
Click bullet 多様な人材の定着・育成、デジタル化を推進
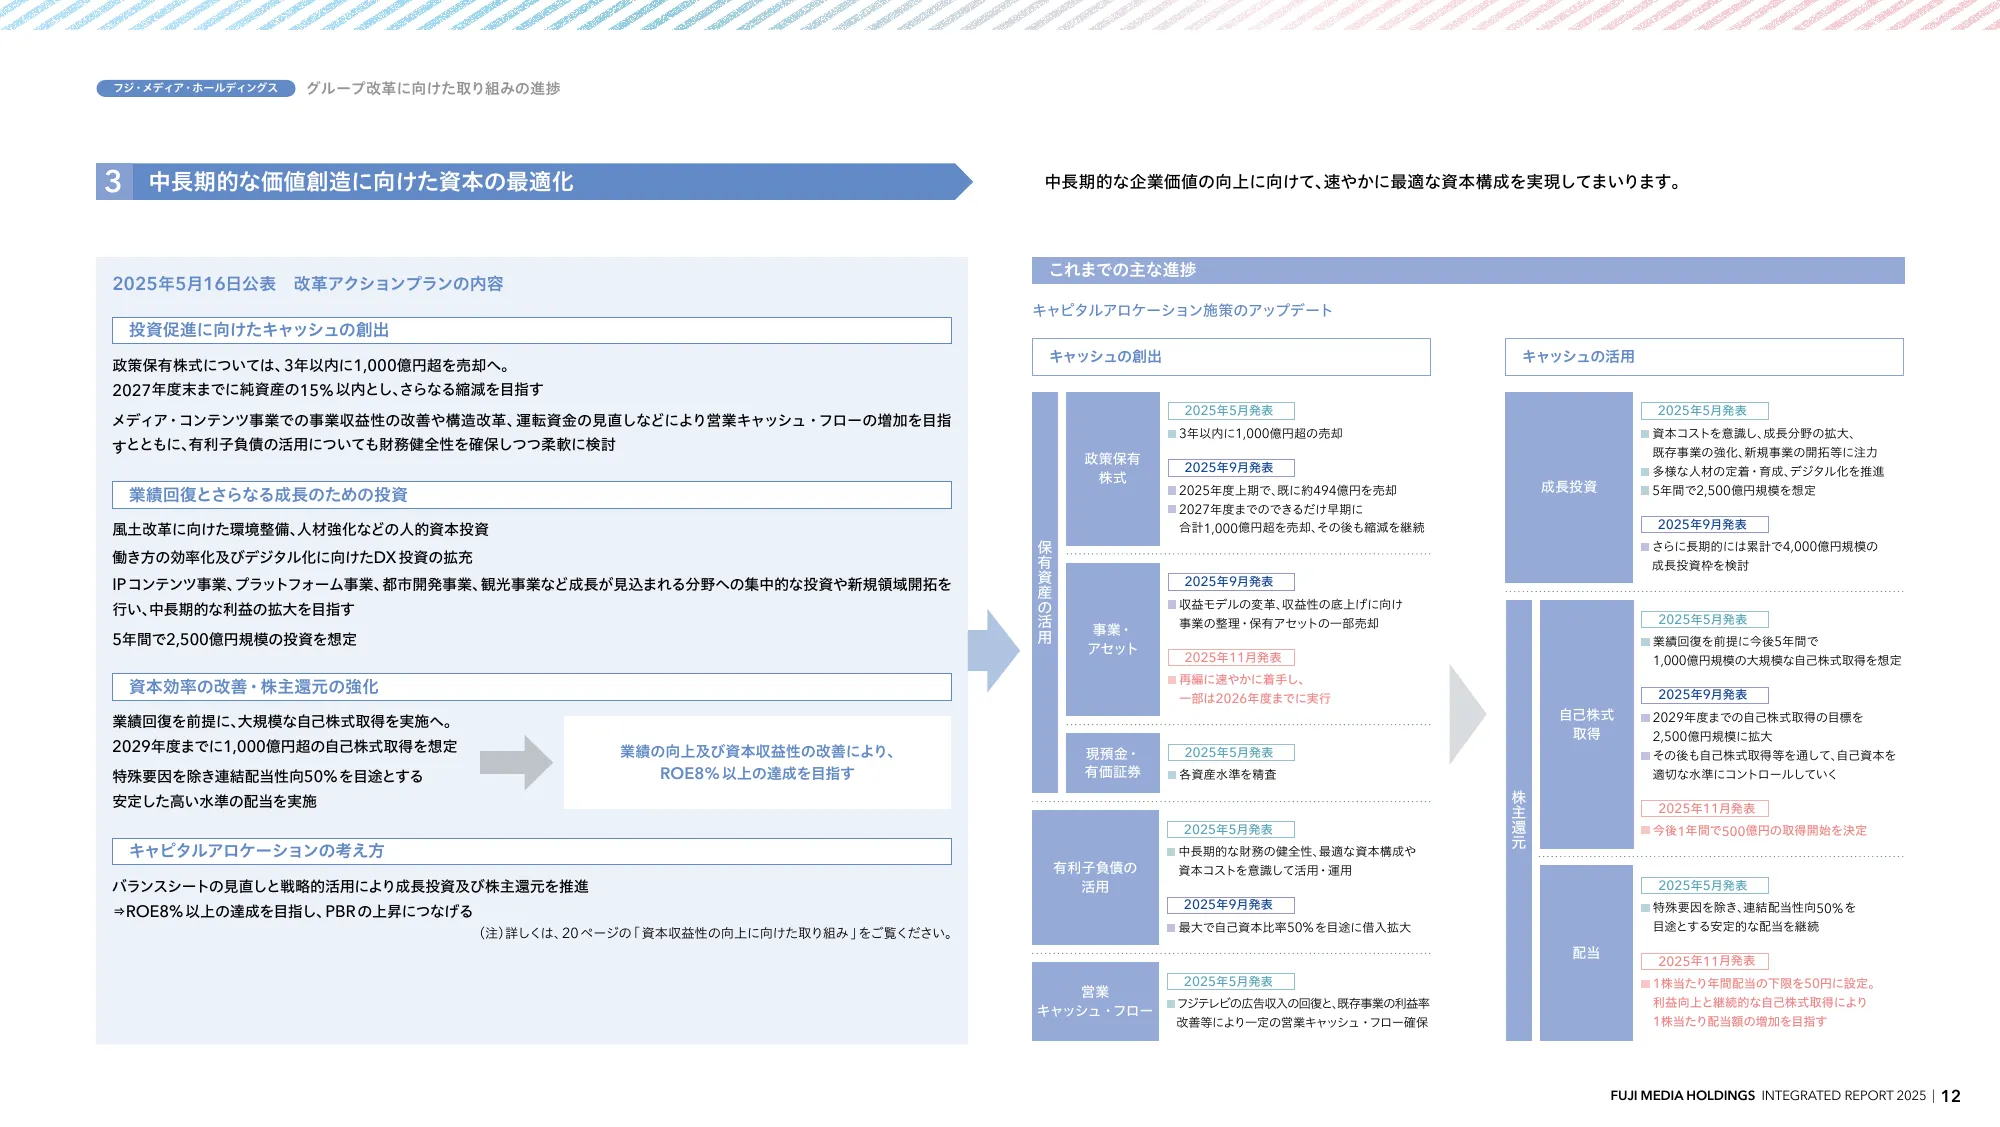(x=1763, y=472)
